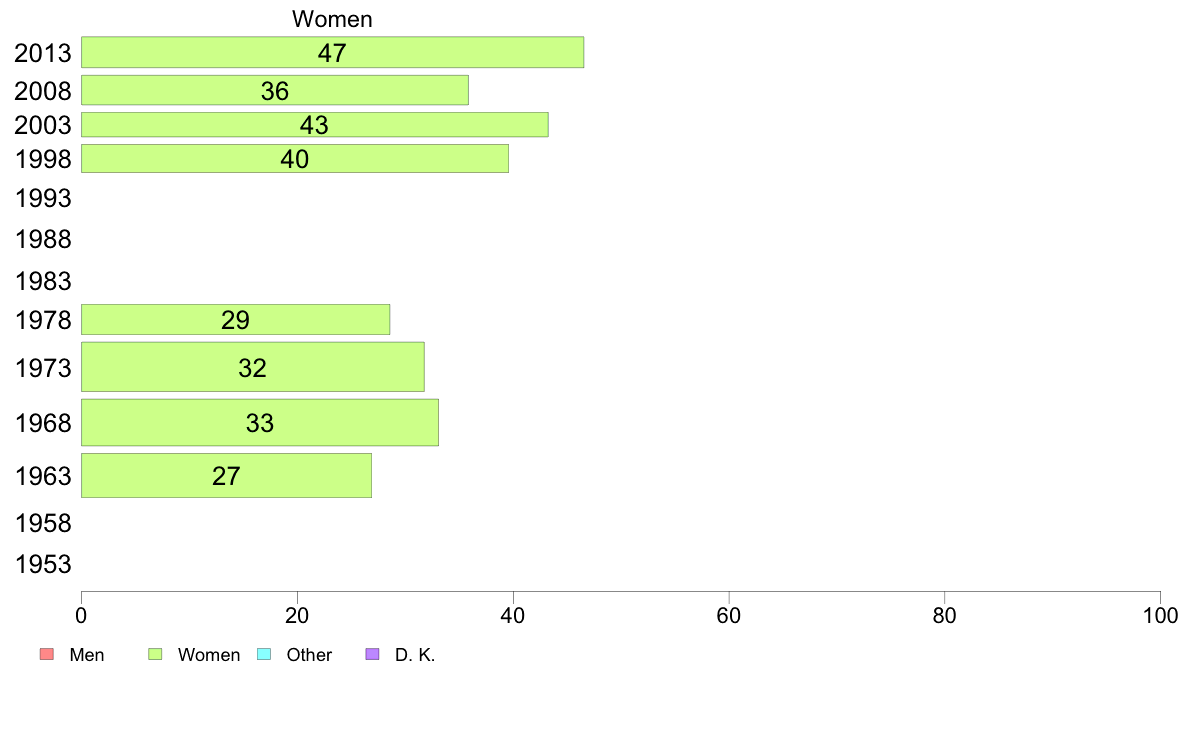1188x736 pixels.
Task: Select the 1998 bar showing 40
Action: [295, 158]
